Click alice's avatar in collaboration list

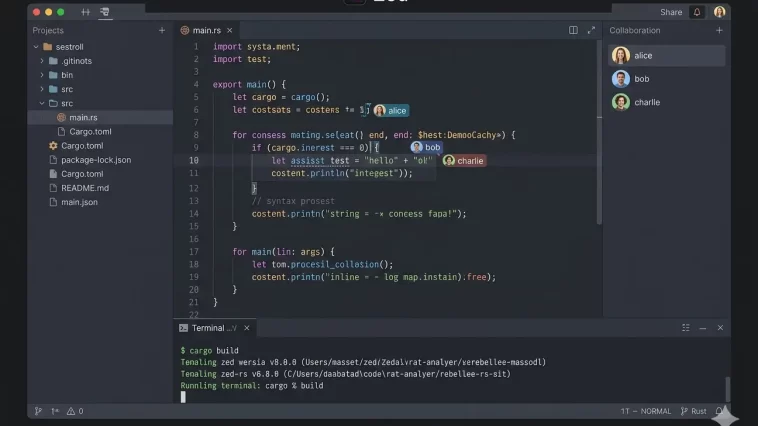point(621,56)
